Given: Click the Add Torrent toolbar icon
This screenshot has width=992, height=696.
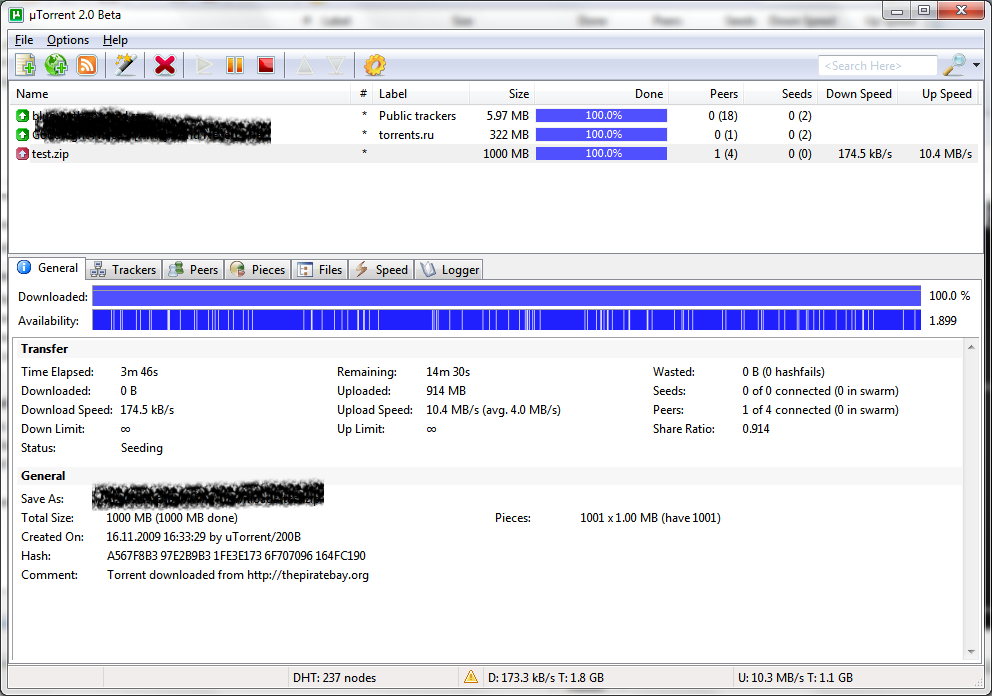Looking at the screenshot, I should point(25,65).
